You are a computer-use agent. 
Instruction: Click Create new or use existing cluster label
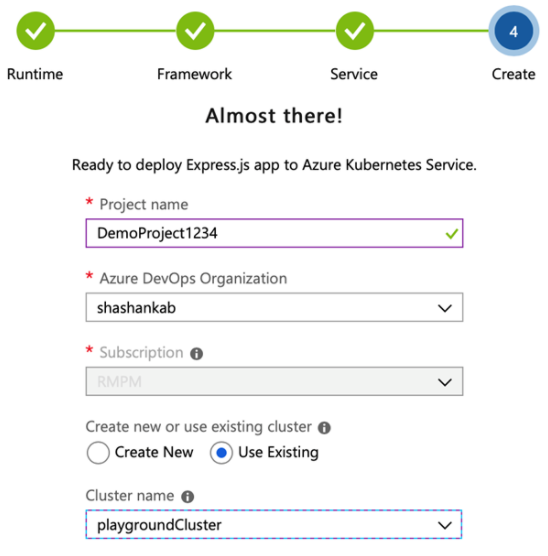tap(199, 427)
